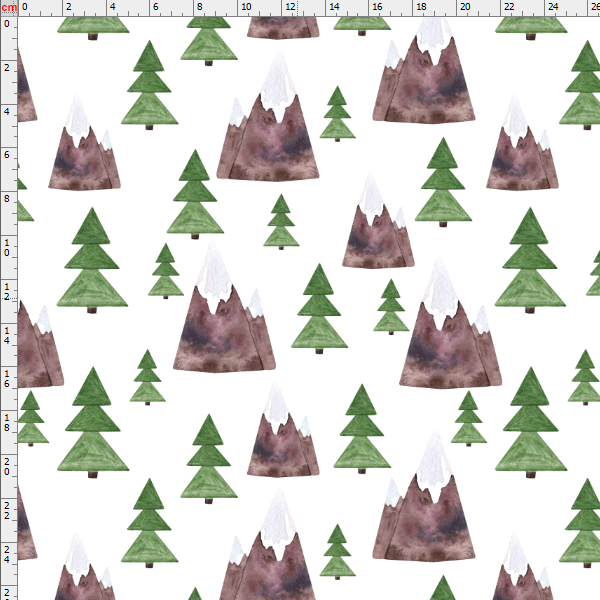Viewport: 600px width, 600px height.
Task: Click the 20 mark on the horizontal ruler
Action: click(465, 7)
